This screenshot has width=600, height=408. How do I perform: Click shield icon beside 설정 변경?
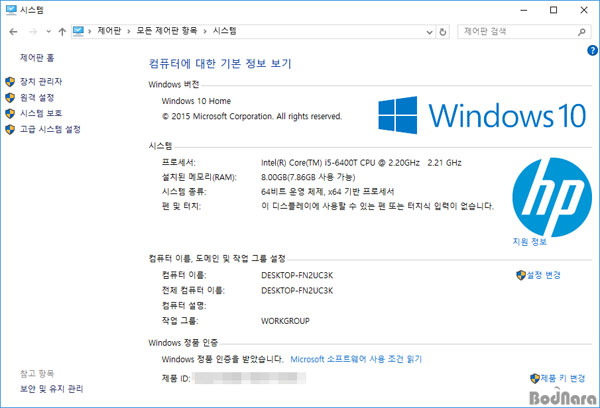coord(520,275)
